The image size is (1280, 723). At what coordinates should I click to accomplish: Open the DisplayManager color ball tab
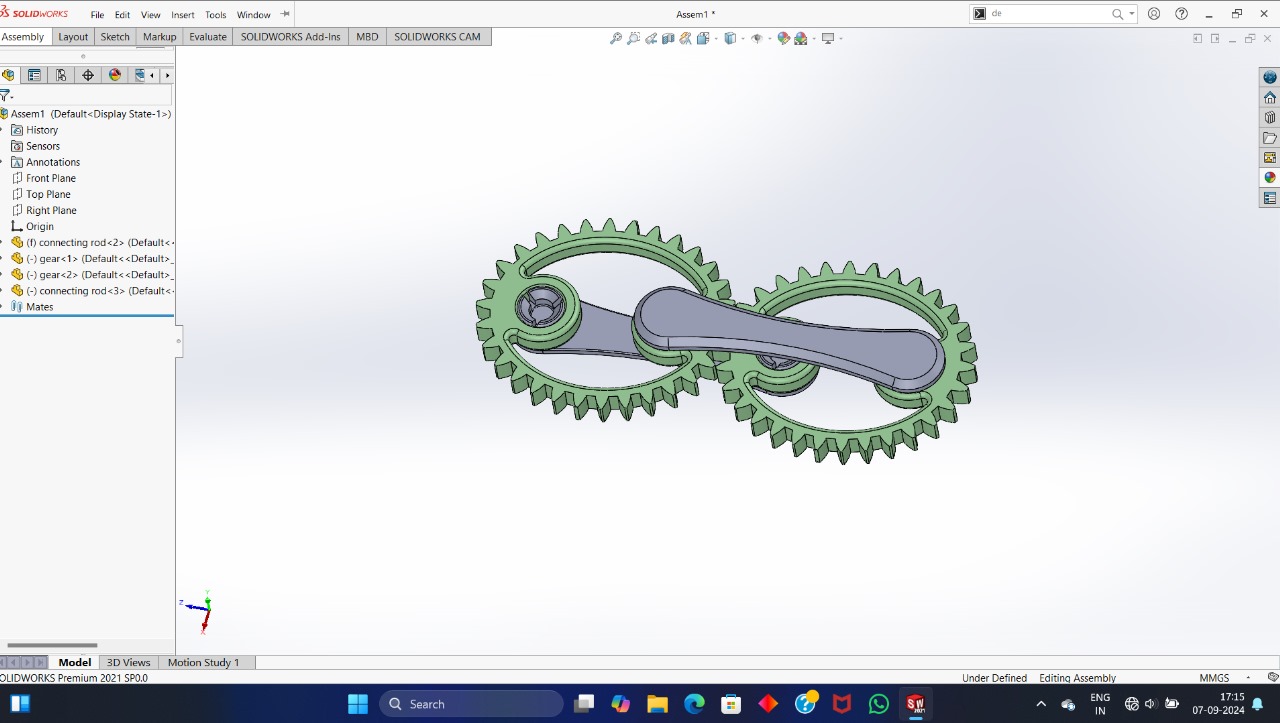coord(115,75)
